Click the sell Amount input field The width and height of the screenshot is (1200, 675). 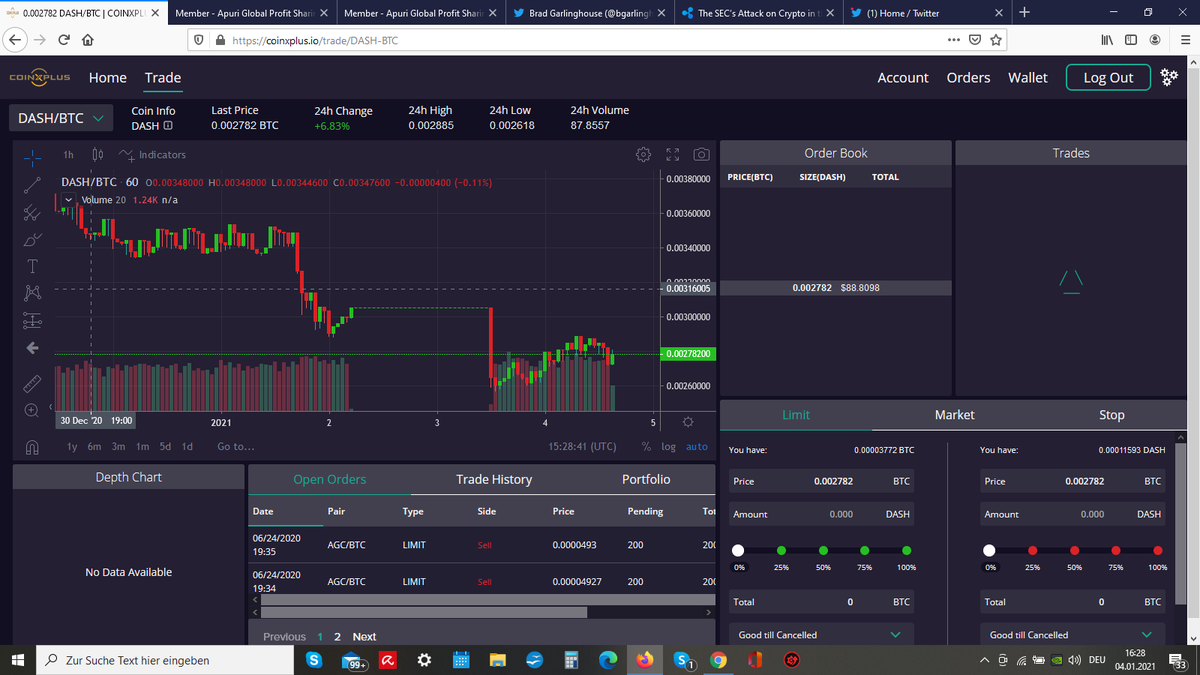pyautogui.click(x=1074, y=514)
